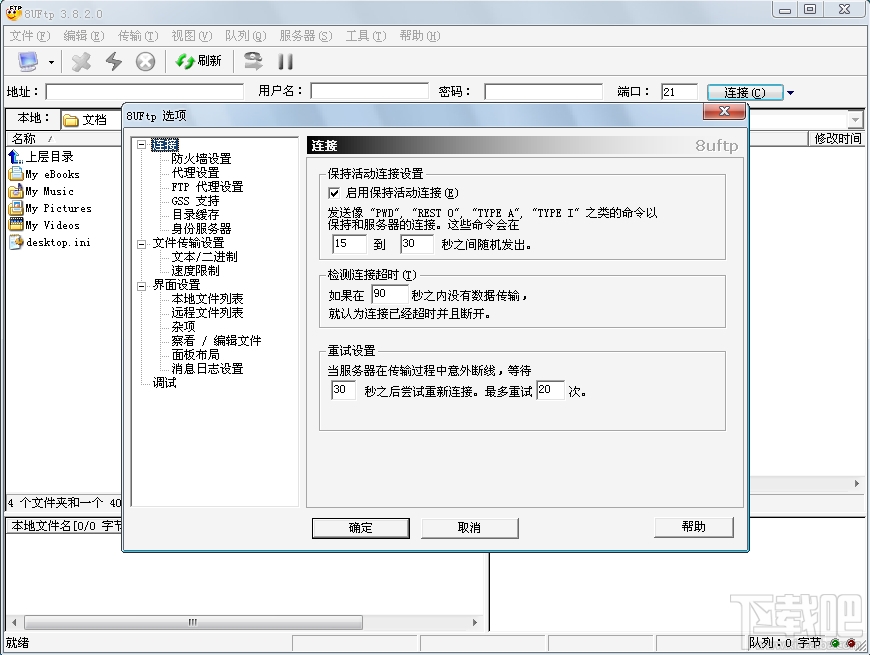Select 速度限制 in the options tree
This screenshot has height=655, width=870.
coord(195,271)
